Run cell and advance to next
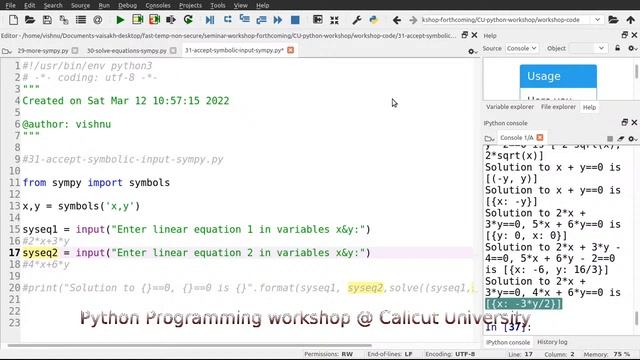The width and height of the screenshot is (640, 360). tap(154, 20)
